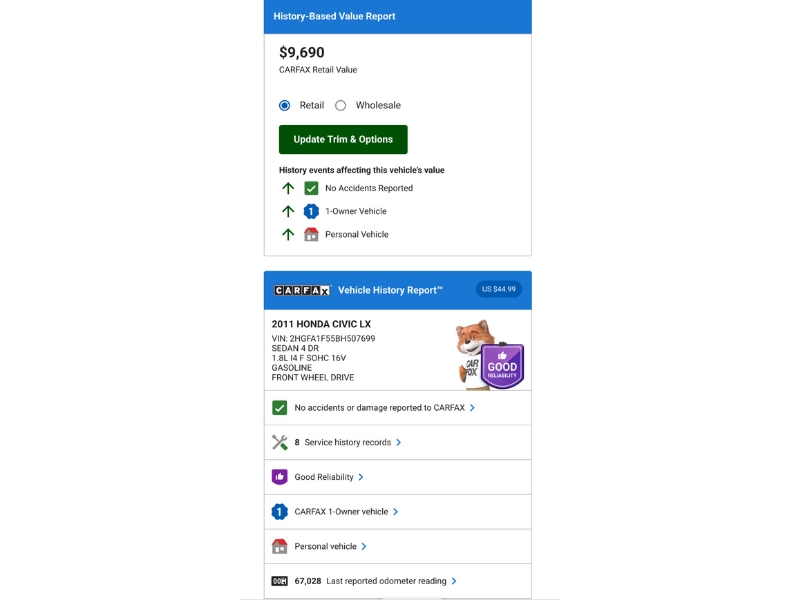Click the CARFAX fox Good Reliability badge
This screenshot has height=600, width=800.
tap(489, 355)
